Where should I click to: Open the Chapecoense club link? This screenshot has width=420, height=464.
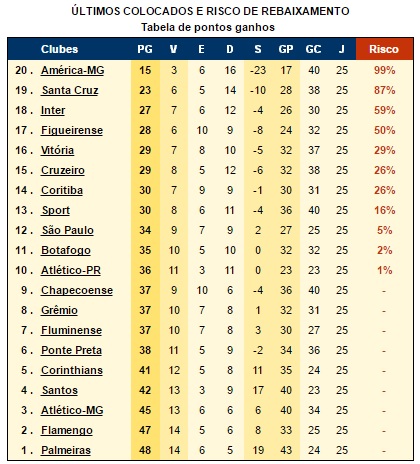(77, 290)
